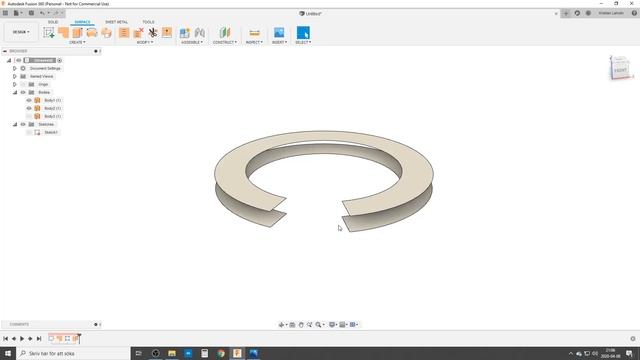This screenshot has width=640, height=360.
Task: Open the Insert dropdown menu
Action: click(280, 42)
